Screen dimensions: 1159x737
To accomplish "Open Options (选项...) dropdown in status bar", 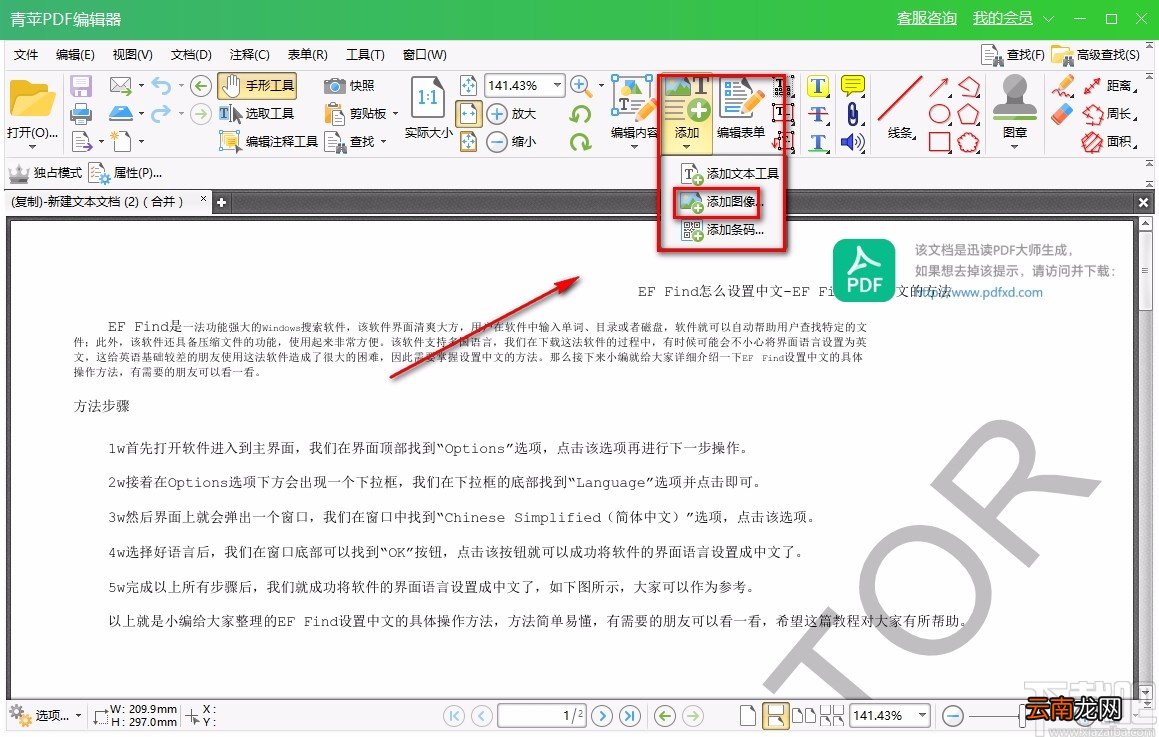I will tap(45, 715).
